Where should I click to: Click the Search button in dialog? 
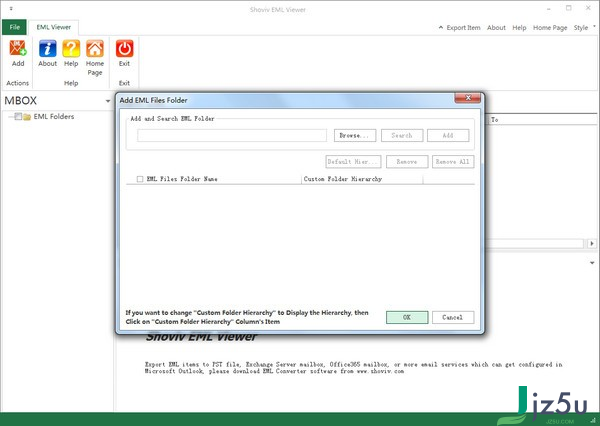pyautogui.click(x=402, y=135)
